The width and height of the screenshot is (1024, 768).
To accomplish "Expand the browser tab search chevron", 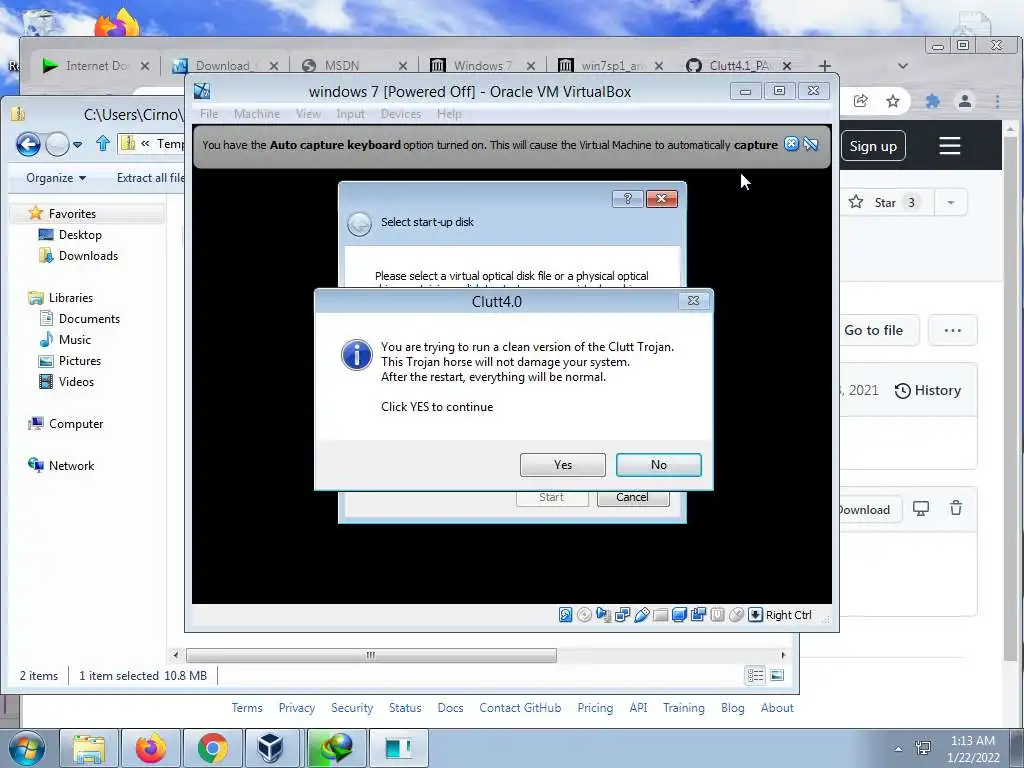I will pos(903,66).
